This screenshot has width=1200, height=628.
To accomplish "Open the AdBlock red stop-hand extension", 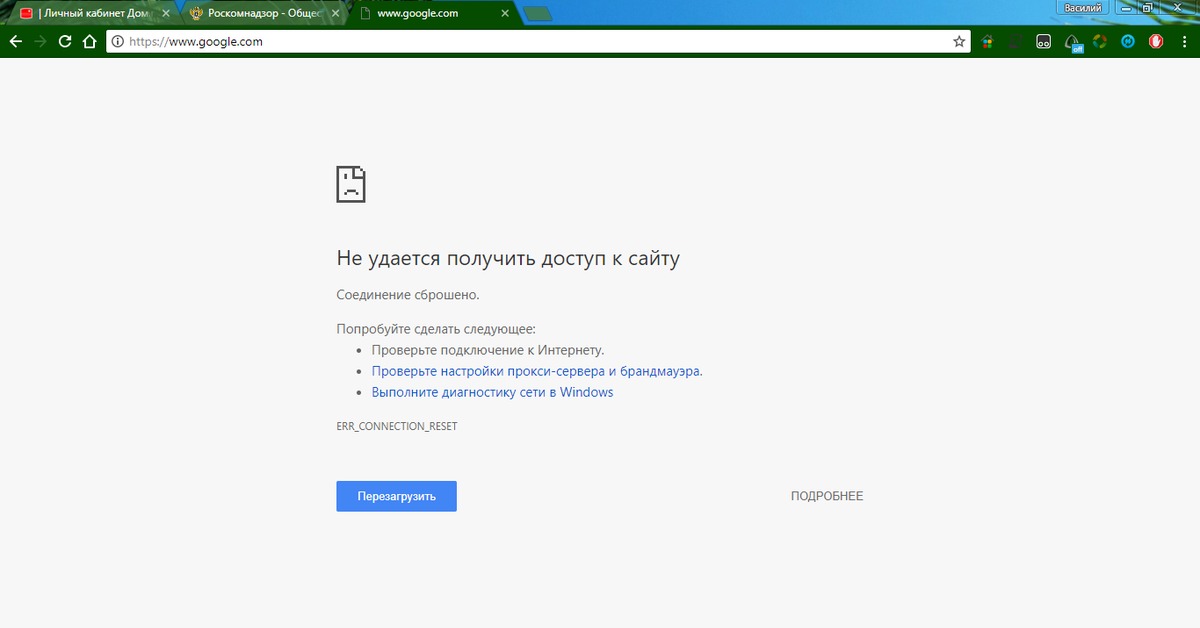I will (x=1156, y=42).
